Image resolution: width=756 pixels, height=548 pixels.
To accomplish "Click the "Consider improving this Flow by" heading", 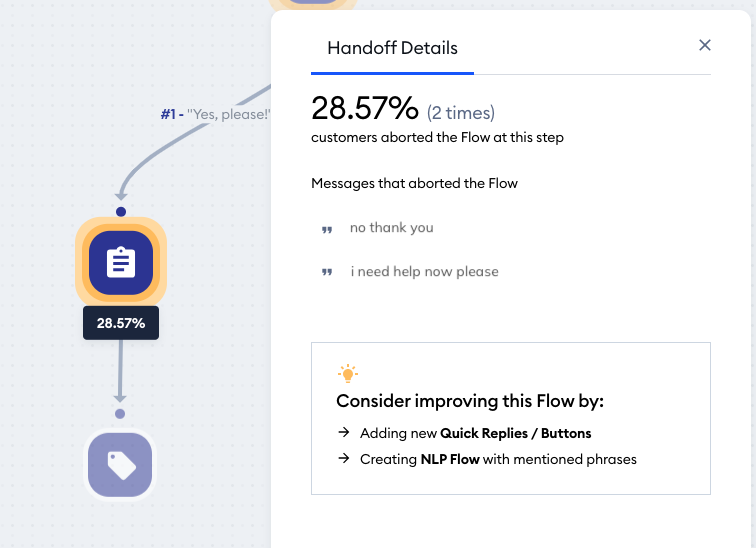I will (470, 401).
